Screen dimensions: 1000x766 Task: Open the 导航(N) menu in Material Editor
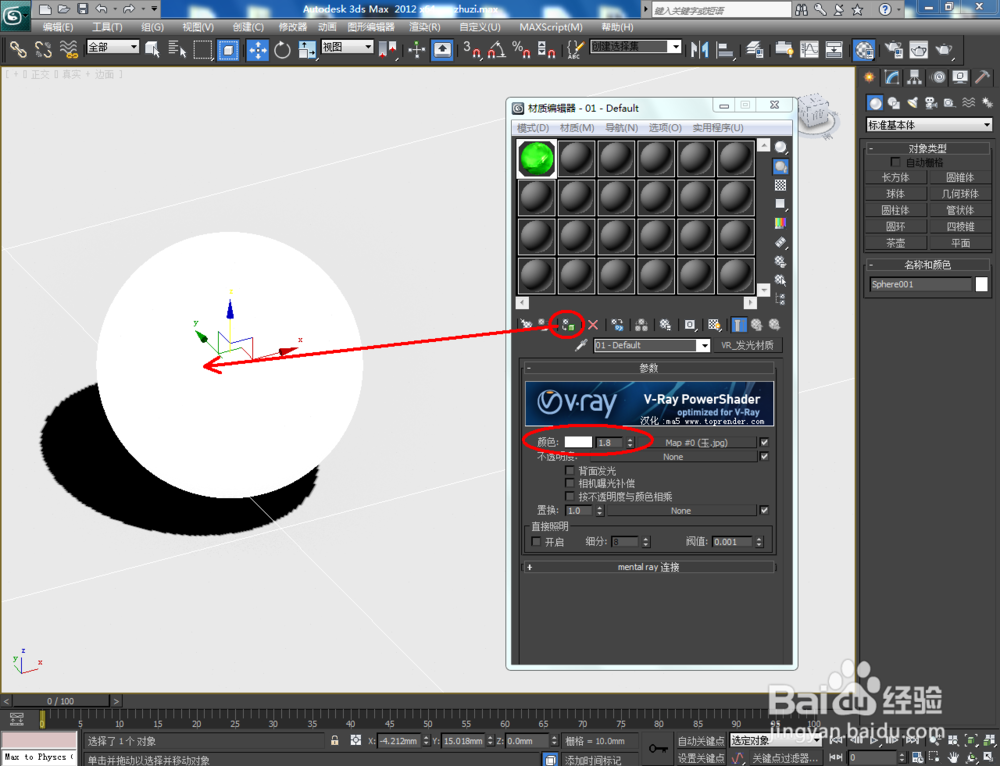click(x=621, y=128)
